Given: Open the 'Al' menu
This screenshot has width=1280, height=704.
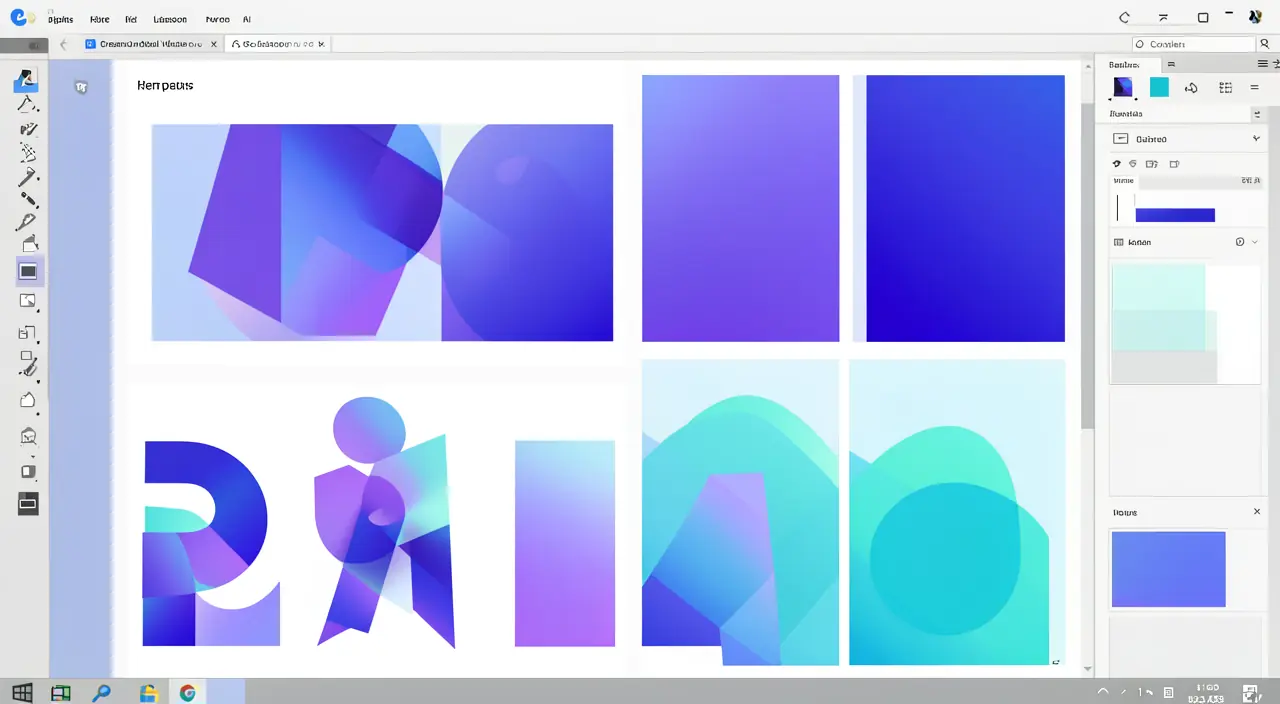Looking at the screenshot, I should (x=247, y=19).
